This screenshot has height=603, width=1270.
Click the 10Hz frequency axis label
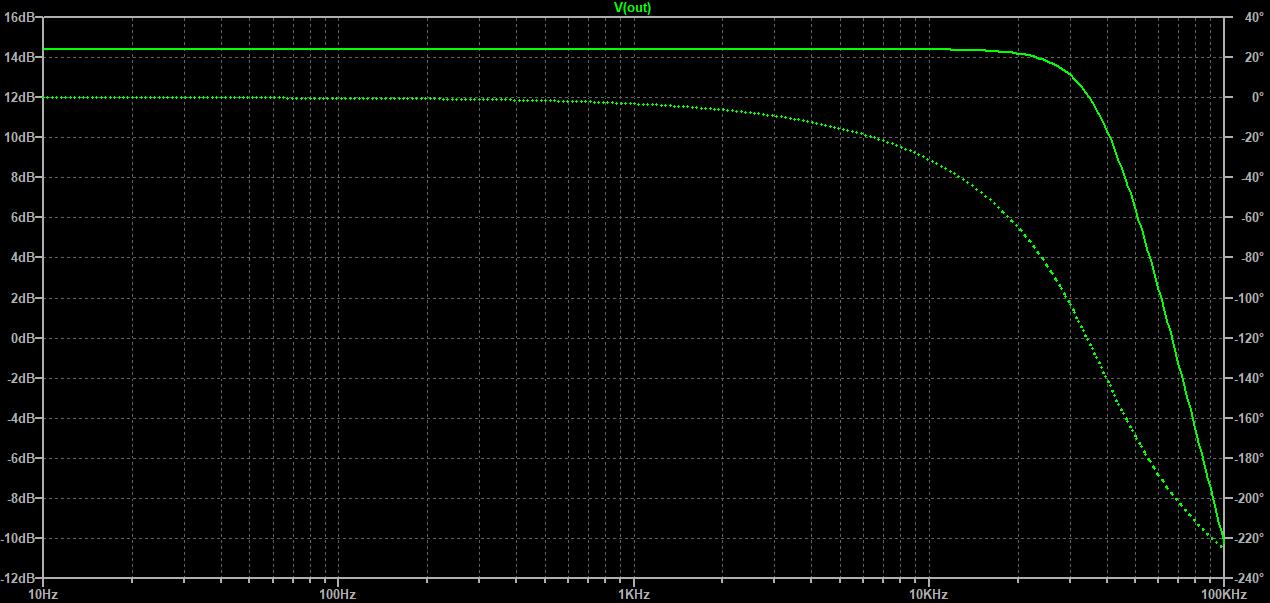point(42,594)
